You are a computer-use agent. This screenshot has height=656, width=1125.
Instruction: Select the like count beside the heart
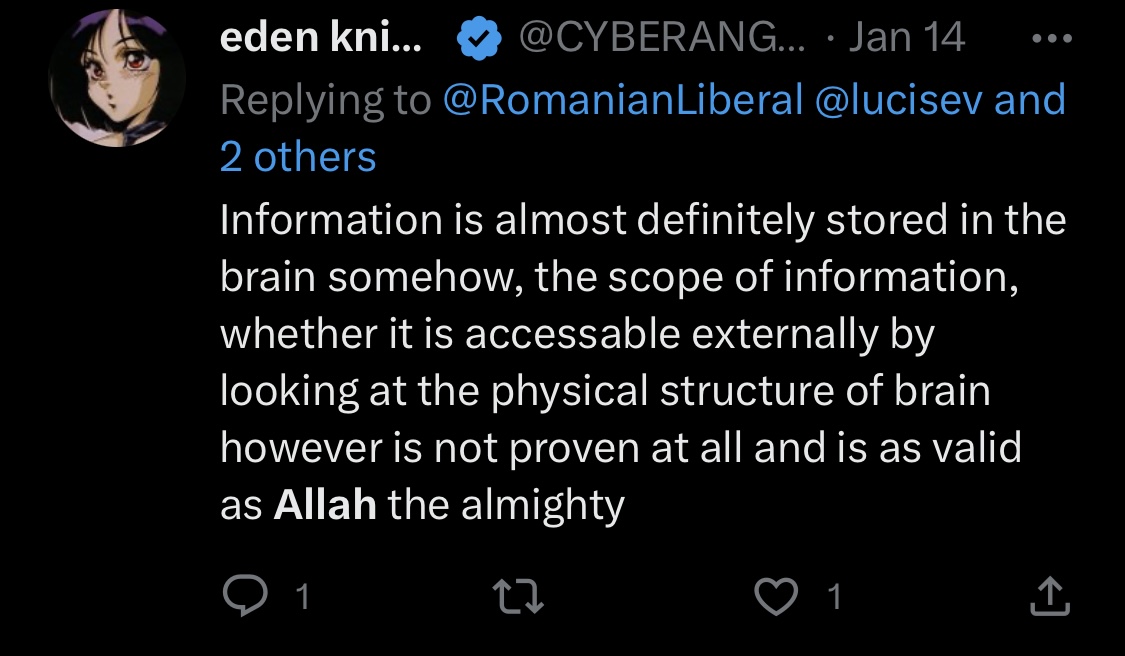[834, 597]
